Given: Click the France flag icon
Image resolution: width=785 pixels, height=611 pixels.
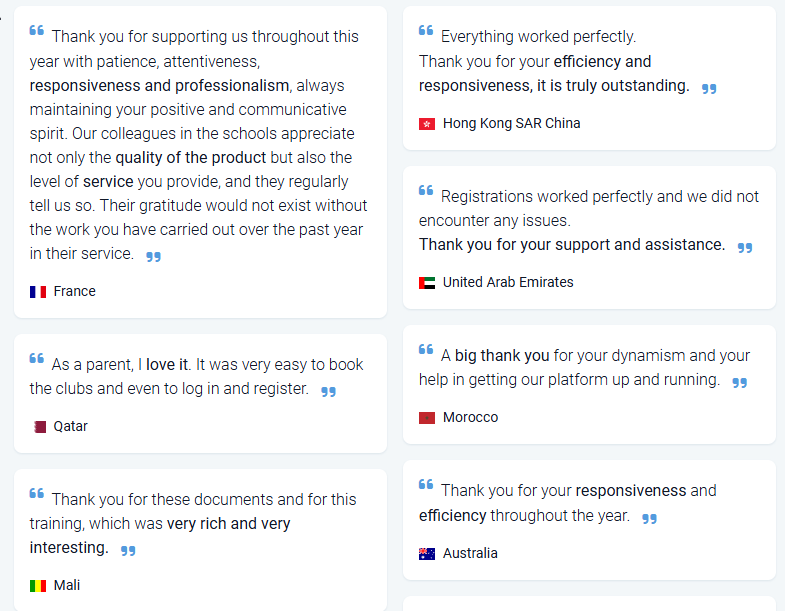Looking at the screenshot, I should 38,292.
